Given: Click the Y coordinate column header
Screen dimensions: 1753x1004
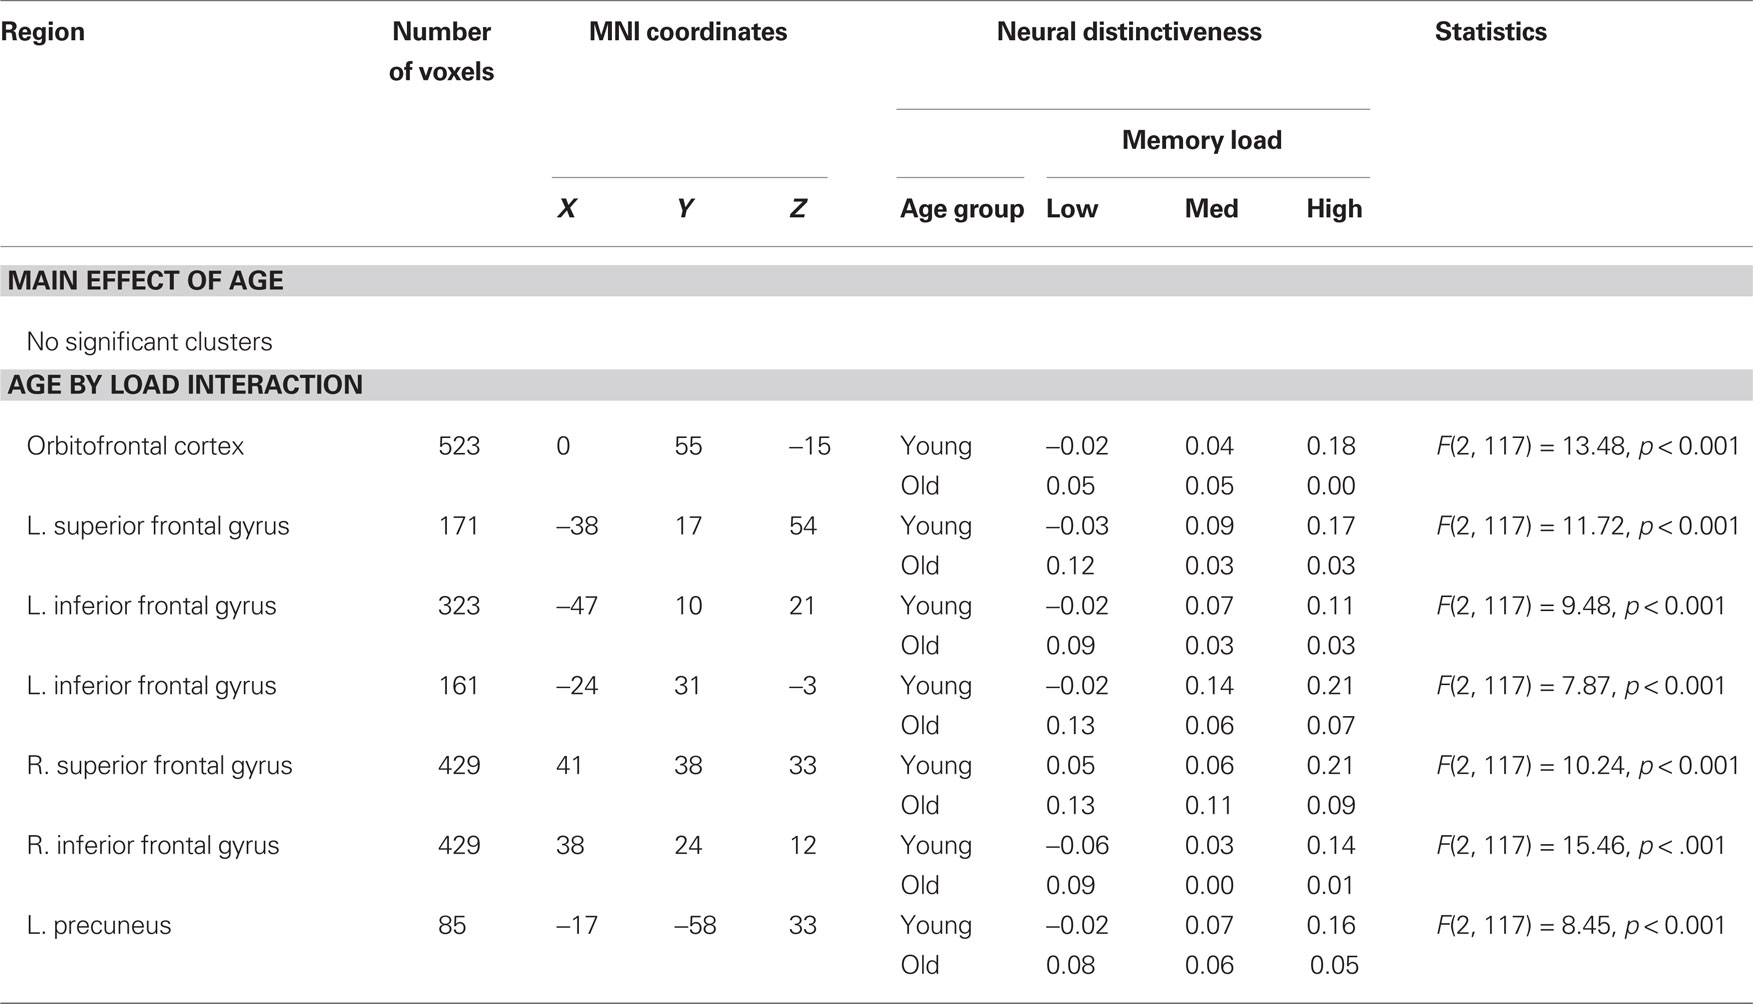Looking at the screenshot, I should tap(685, 209).
